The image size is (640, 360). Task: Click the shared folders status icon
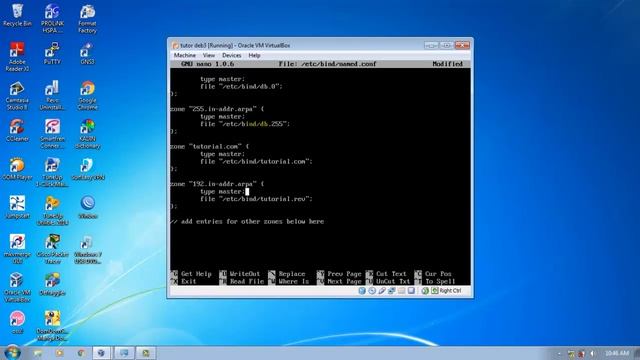pos(401,291)
